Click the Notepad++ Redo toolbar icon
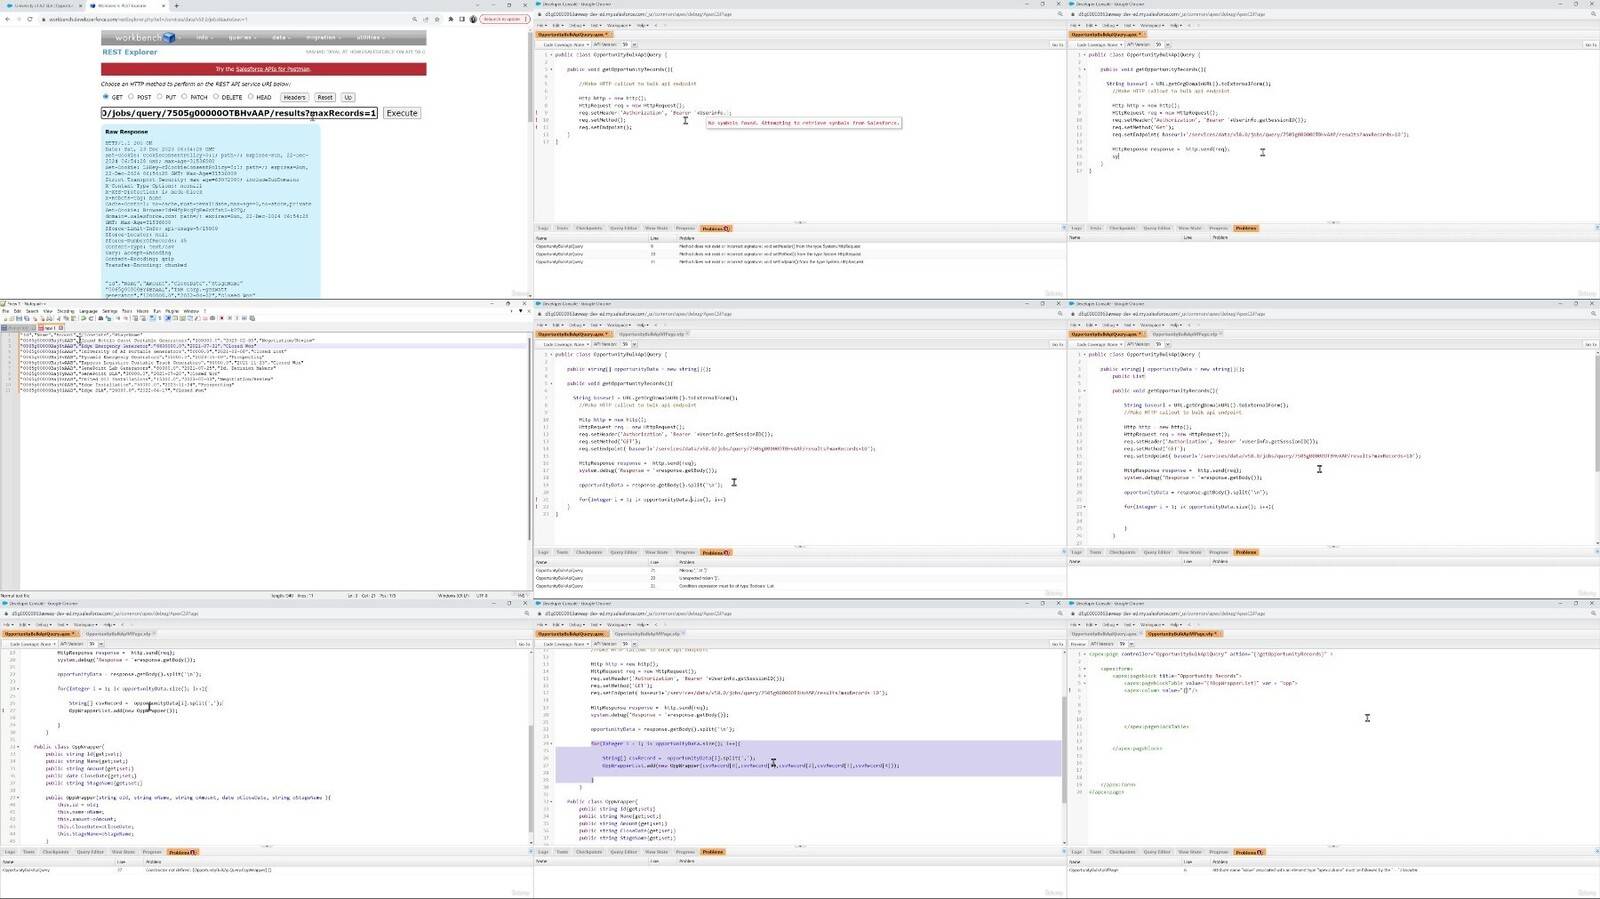The image size is (1600, 899). (x=91, y=318)
